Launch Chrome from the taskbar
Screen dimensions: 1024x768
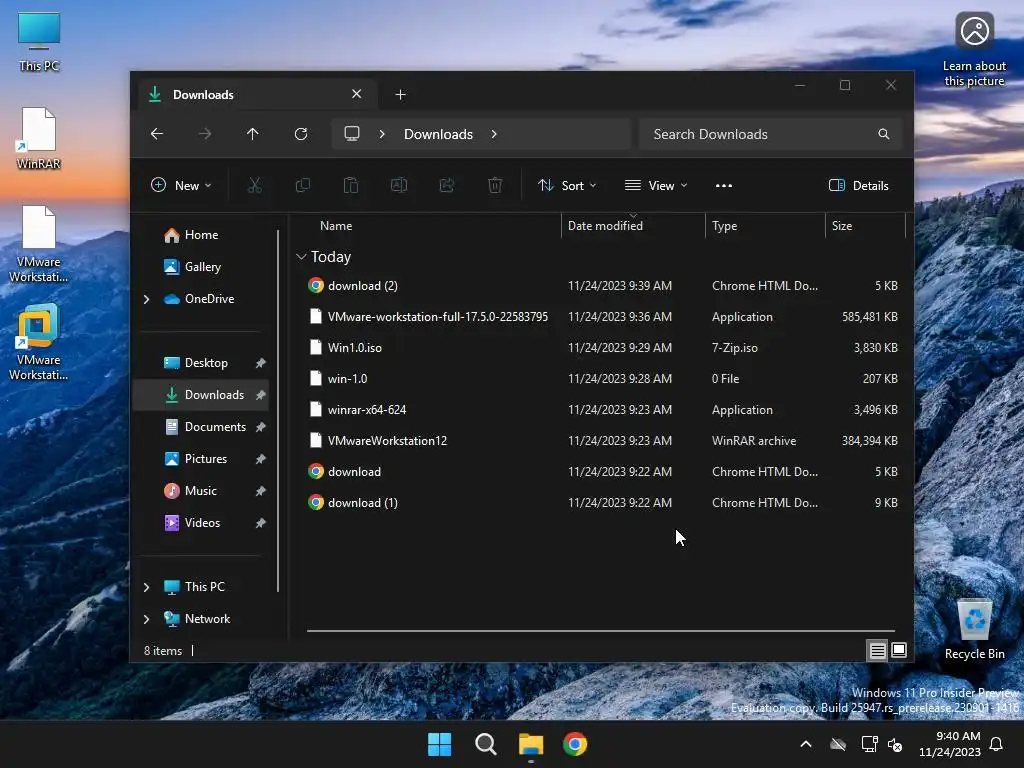pyautogui.click(x=575, y=744)
